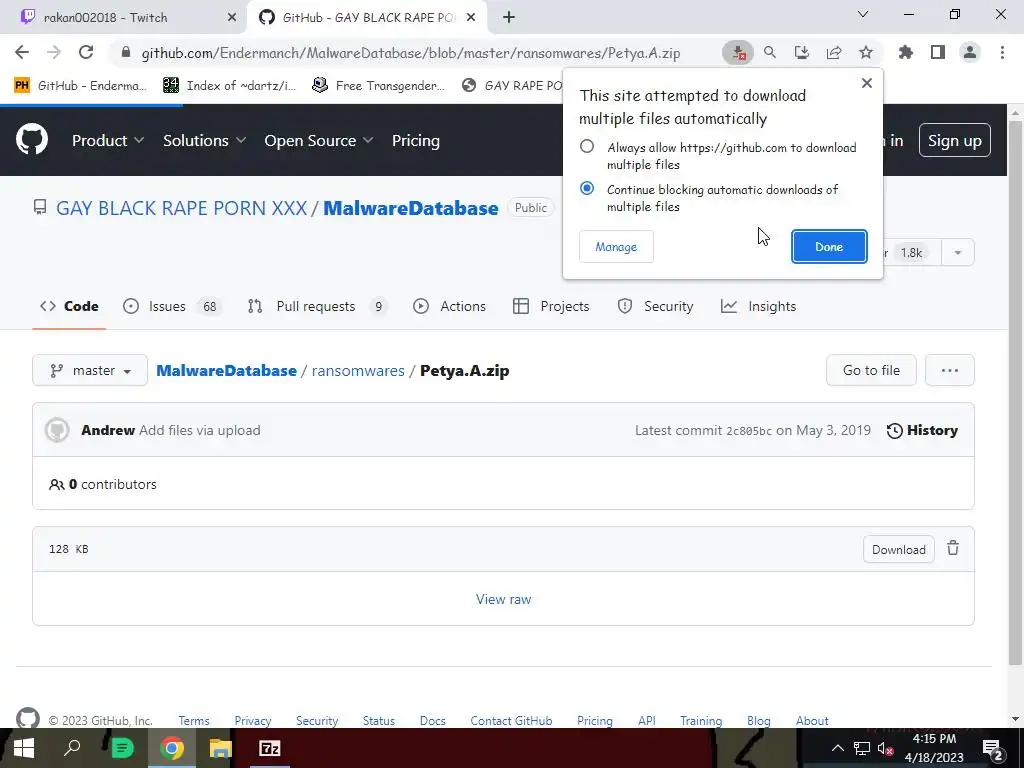Select Always allow github.com multiple downloads

point(587,146)
